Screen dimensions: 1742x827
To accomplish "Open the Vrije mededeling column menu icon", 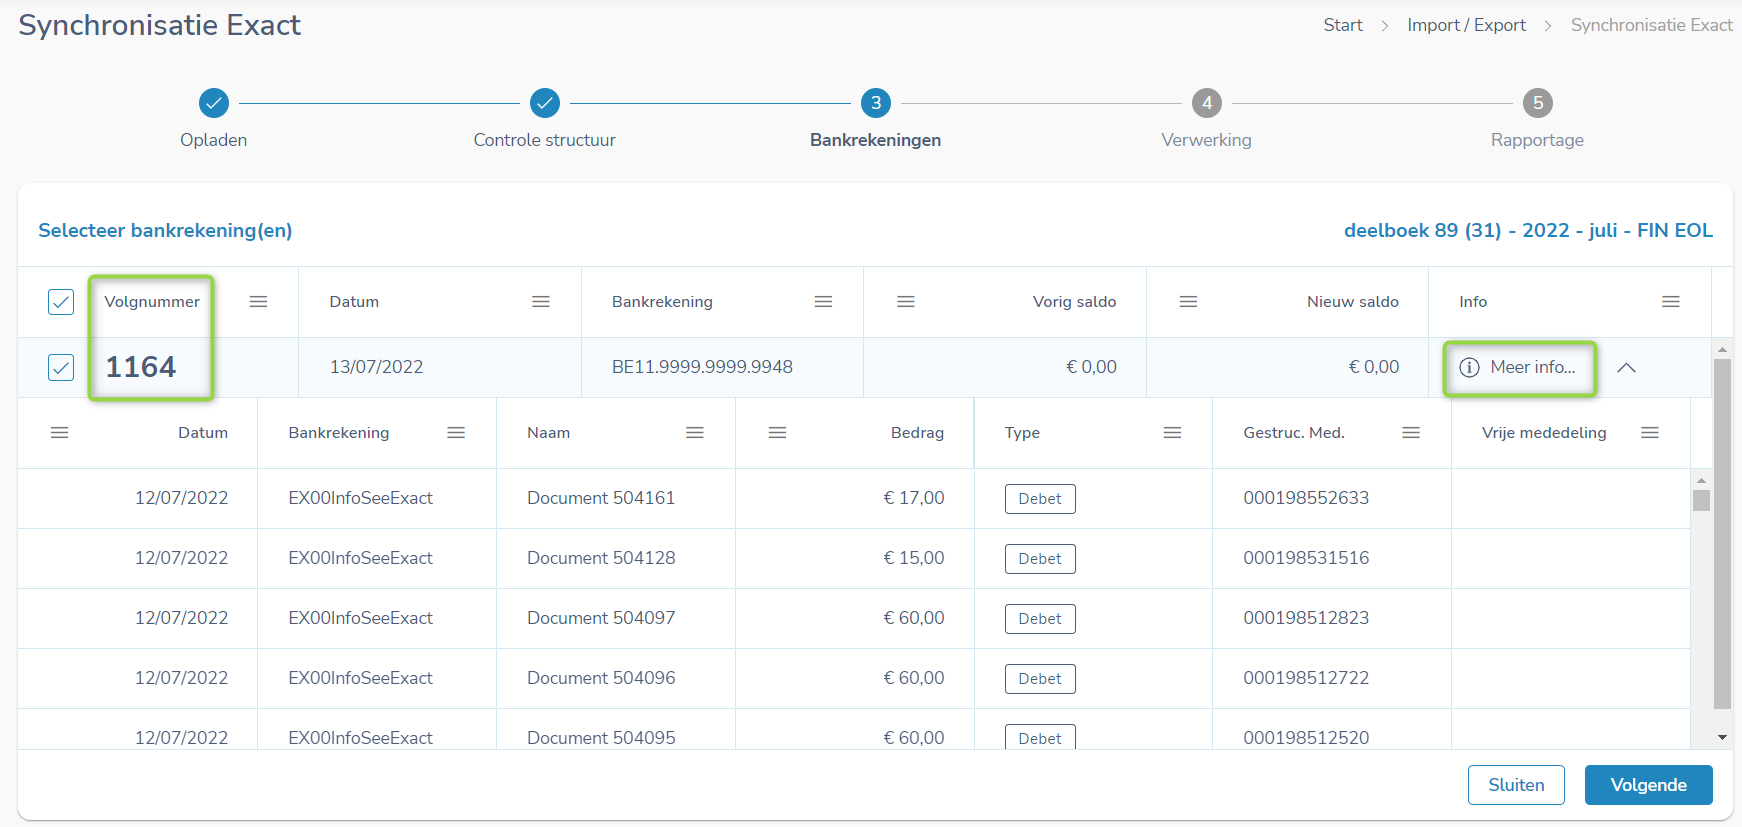I will 1650,433.
